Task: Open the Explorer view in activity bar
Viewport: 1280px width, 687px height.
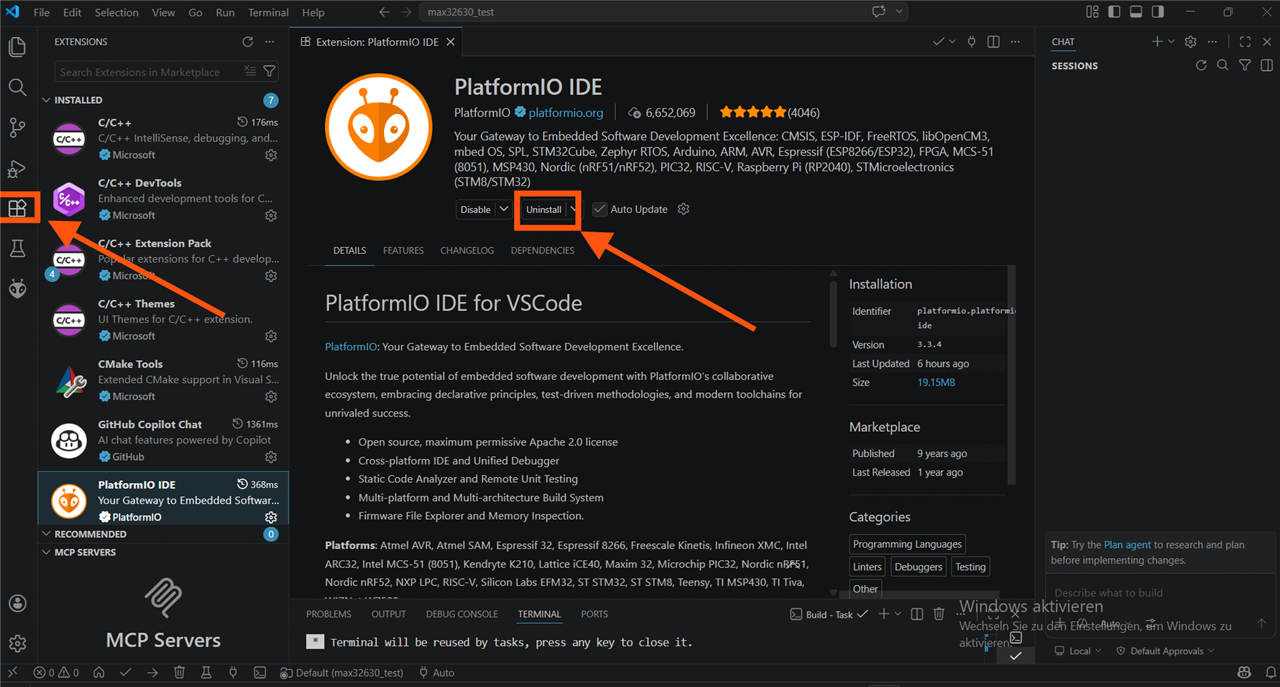Action: point(17,47)
